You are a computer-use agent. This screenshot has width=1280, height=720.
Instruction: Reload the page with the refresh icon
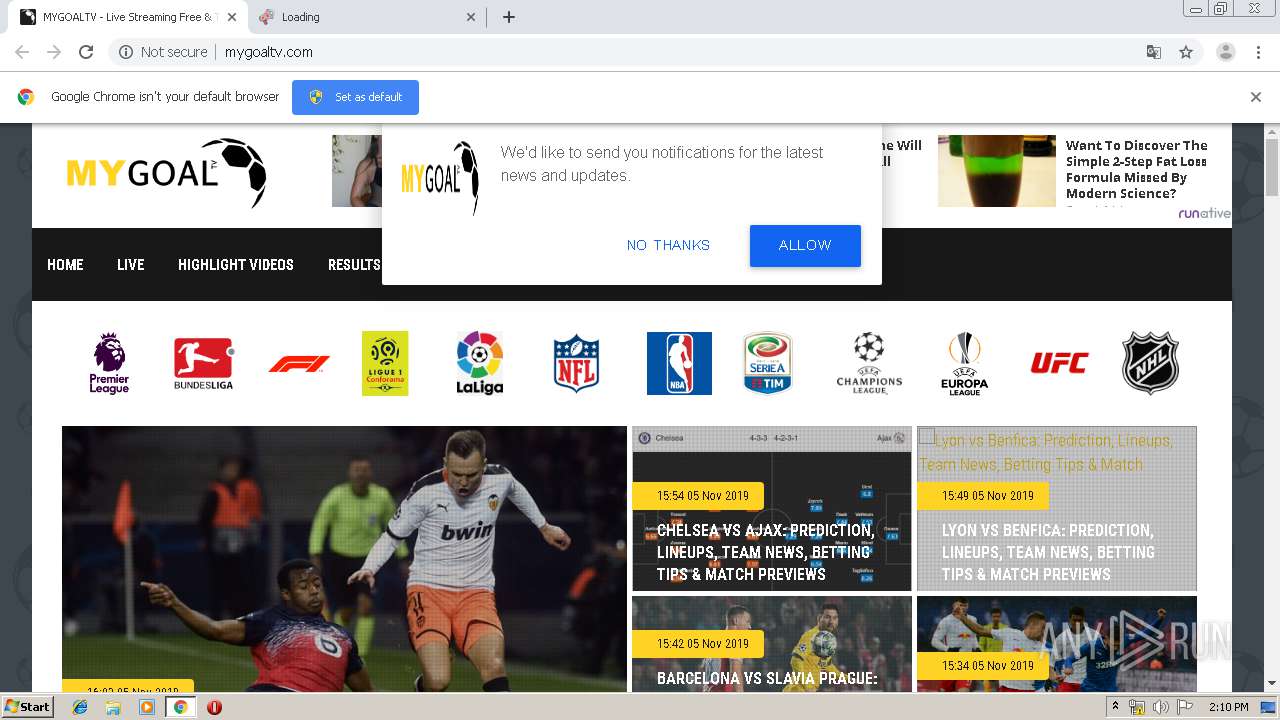[86, 52]
